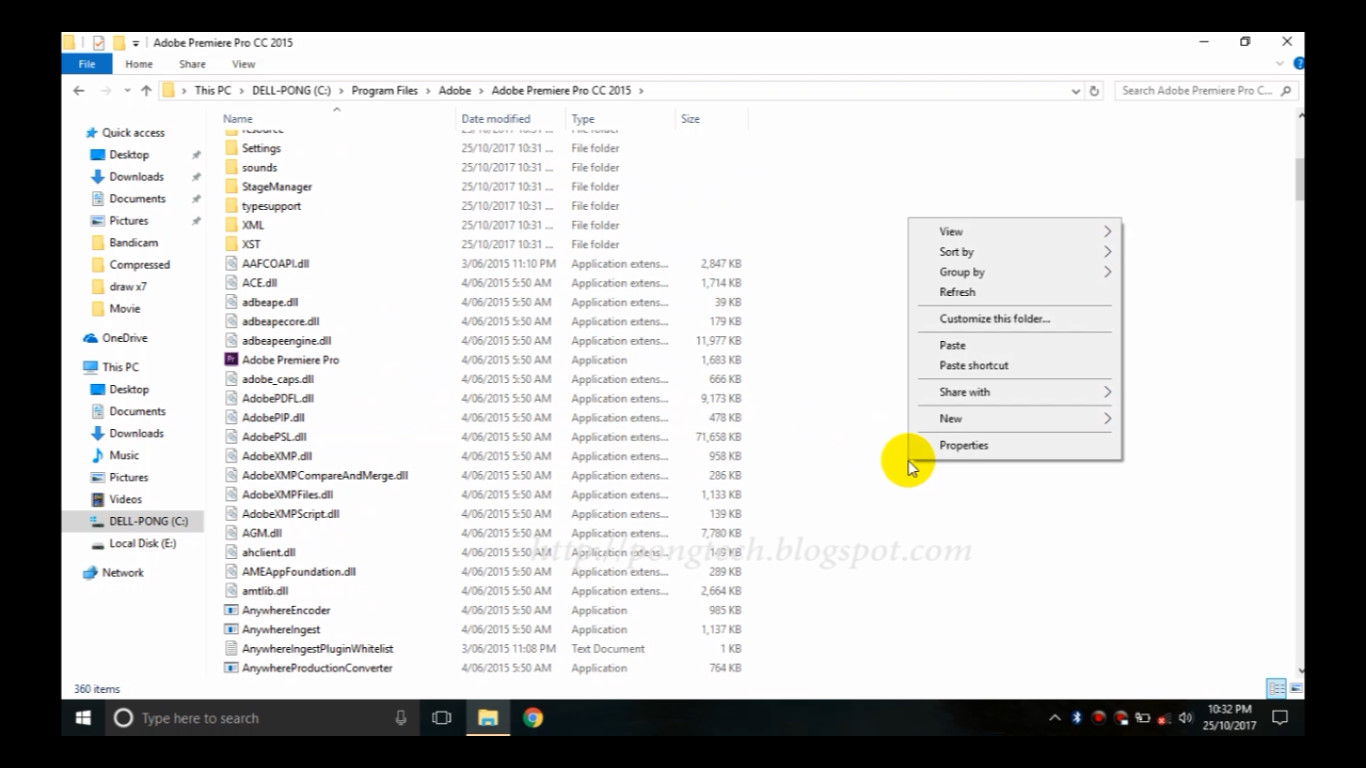Go back with the Back arrow
Screen dimensions: 1366x768
(79, 90)
